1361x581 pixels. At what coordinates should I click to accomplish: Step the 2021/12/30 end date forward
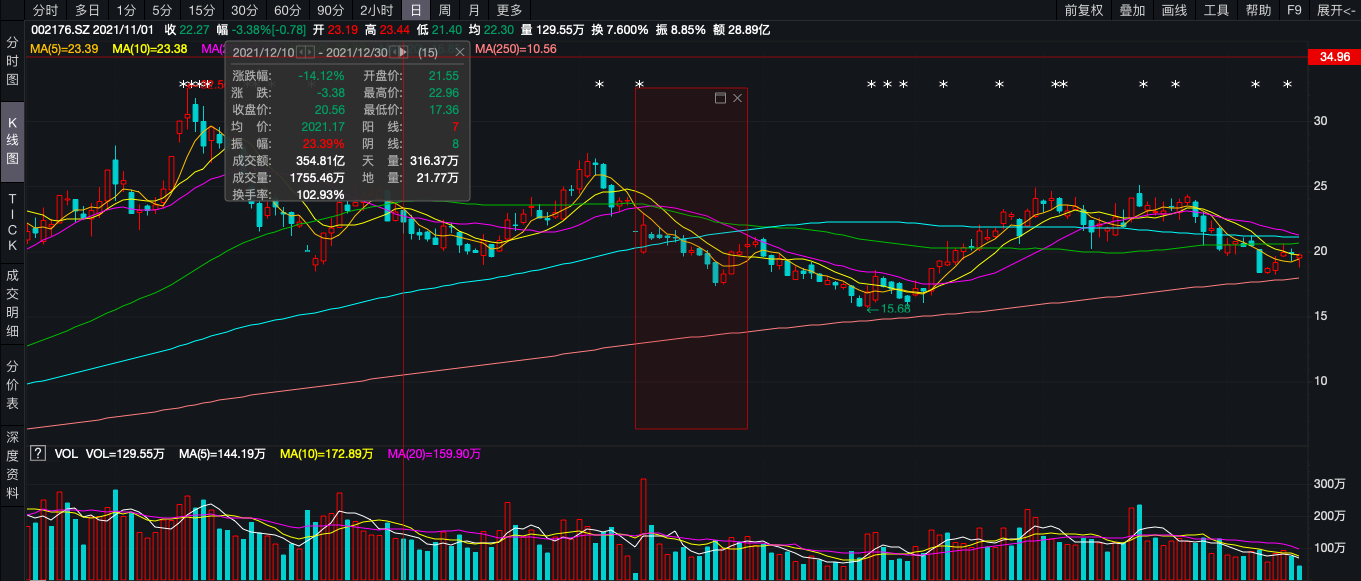(x=404, y=51)
